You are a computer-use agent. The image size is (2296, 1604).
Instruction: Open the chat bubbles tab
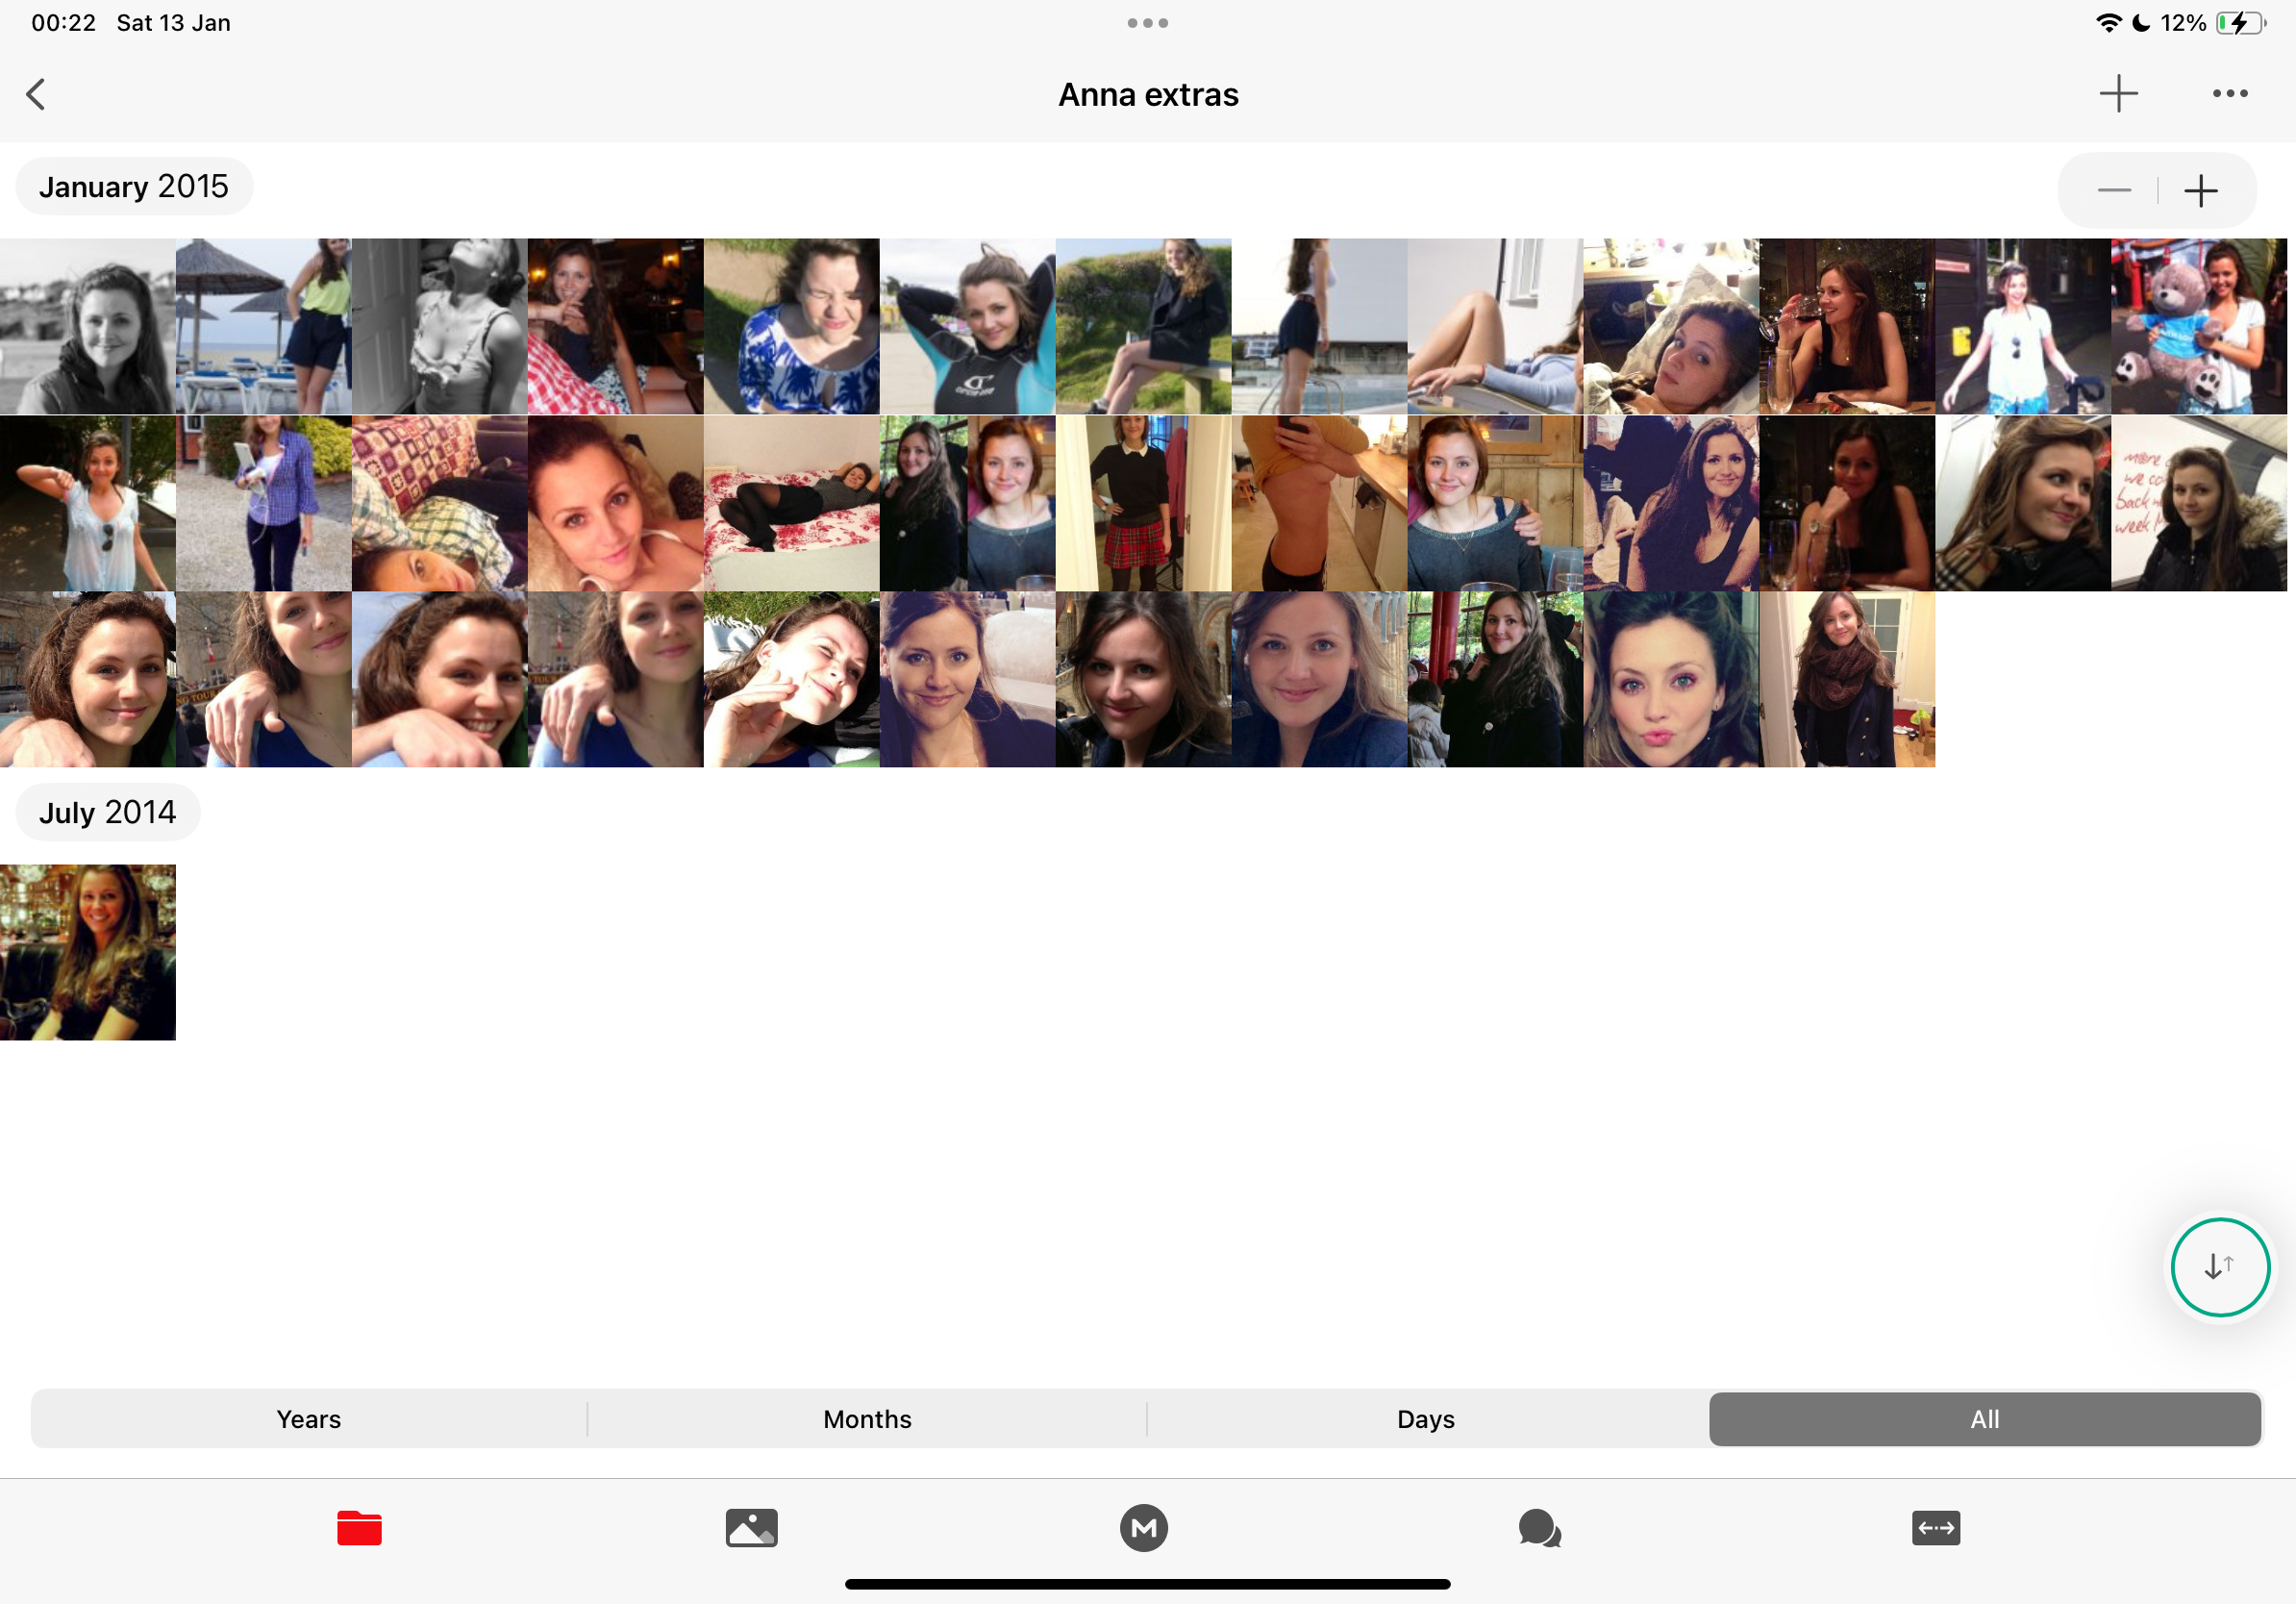click(x=1539, y=1527)
